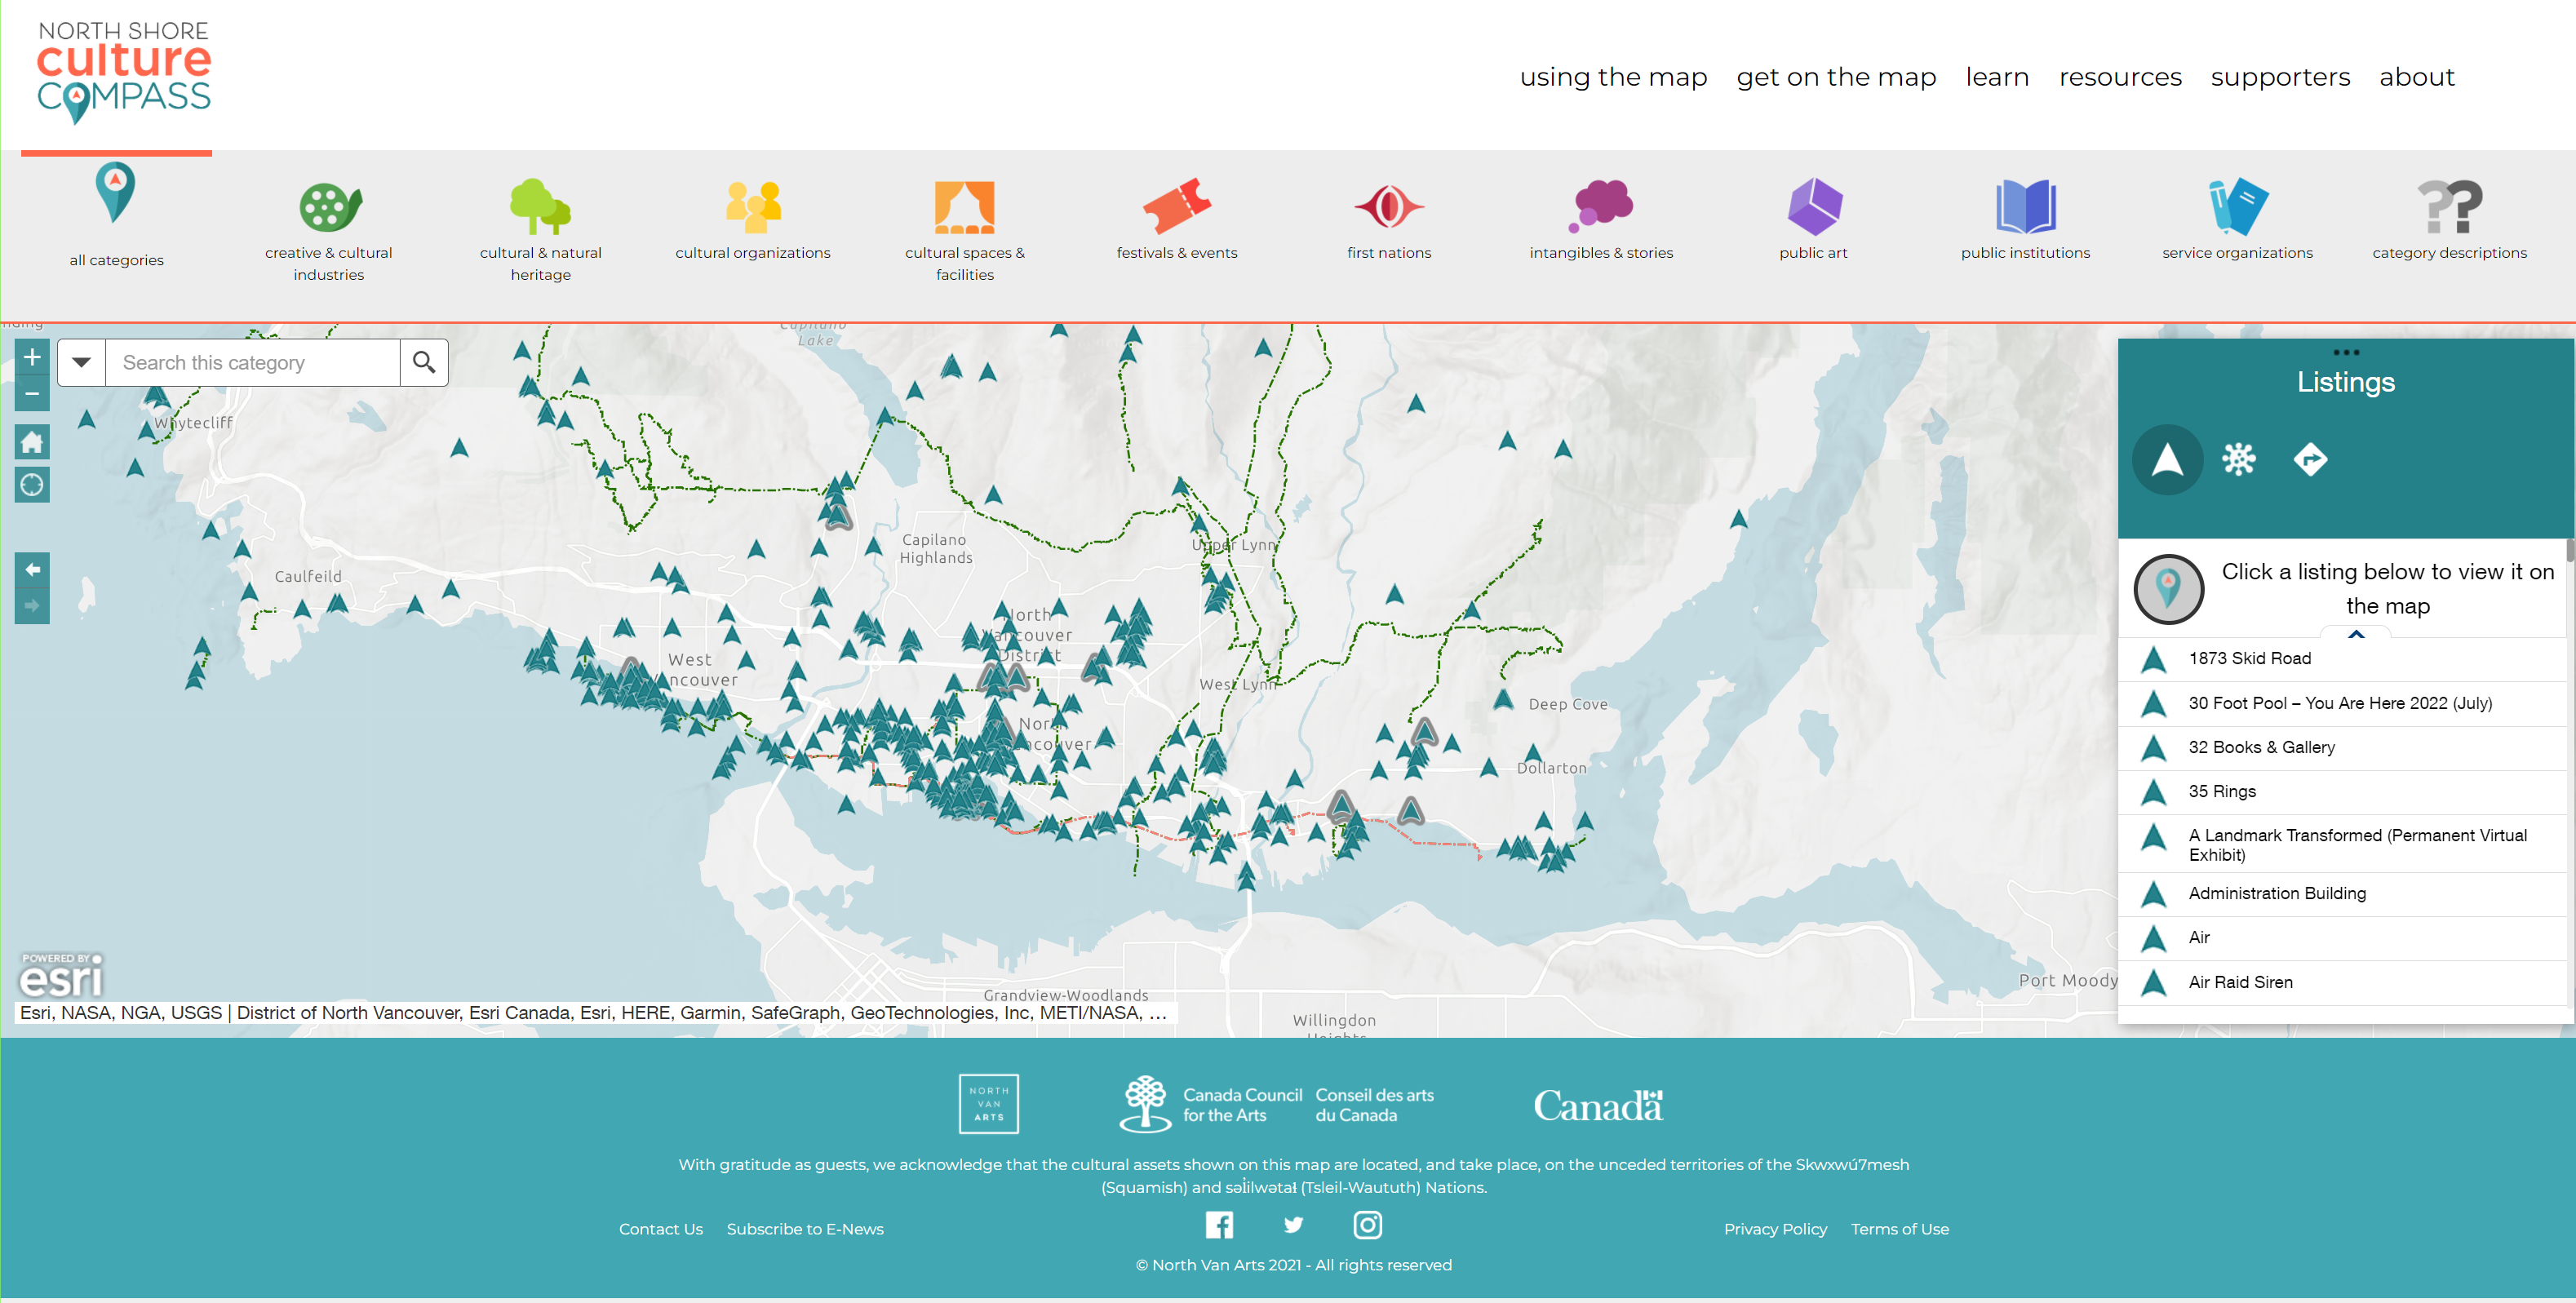Reset map to home extent
The image size is (2576, 1303).
(x=32, y=442)
